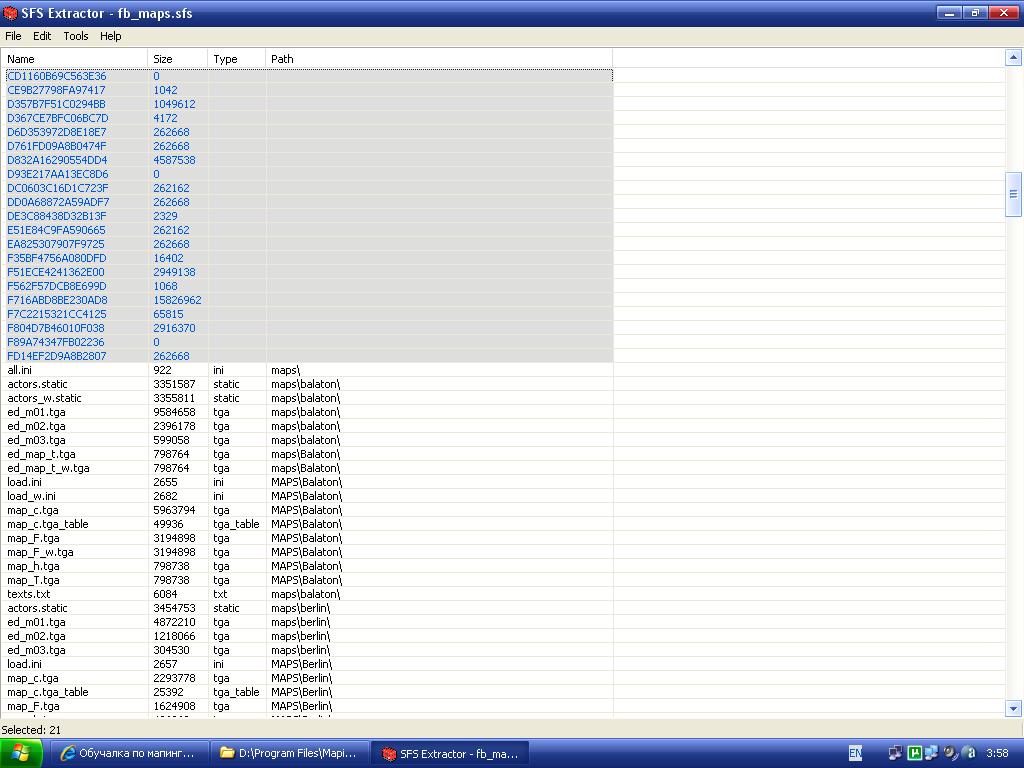The width and height of the screenshot is (1024, 768).
Task: Select the F35BF4756A080DFD file entry
Action: tap(56, 258)
